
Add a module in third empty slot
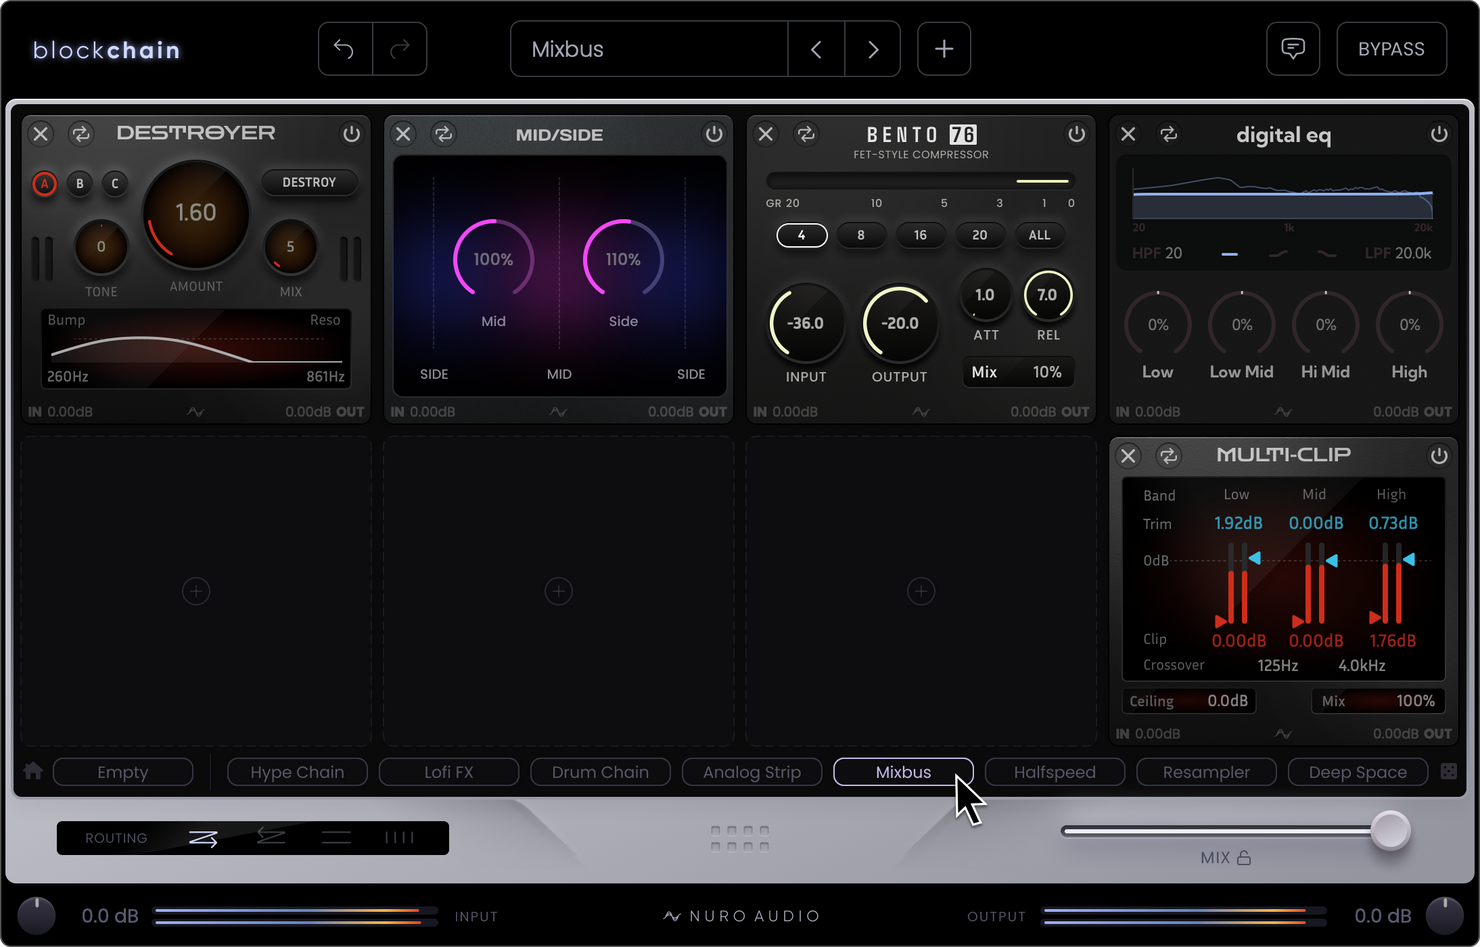pyautogui.click(x=921, y=592)
